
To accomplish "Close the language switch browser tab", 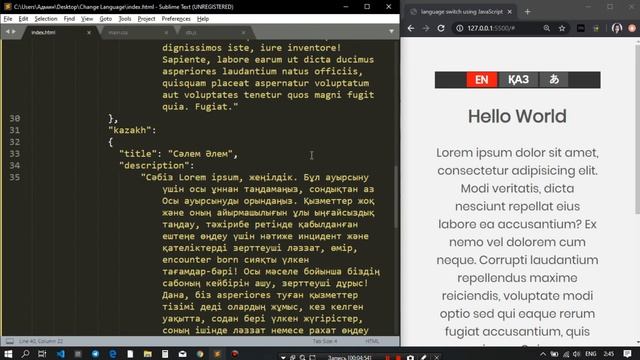I will 509,12.
